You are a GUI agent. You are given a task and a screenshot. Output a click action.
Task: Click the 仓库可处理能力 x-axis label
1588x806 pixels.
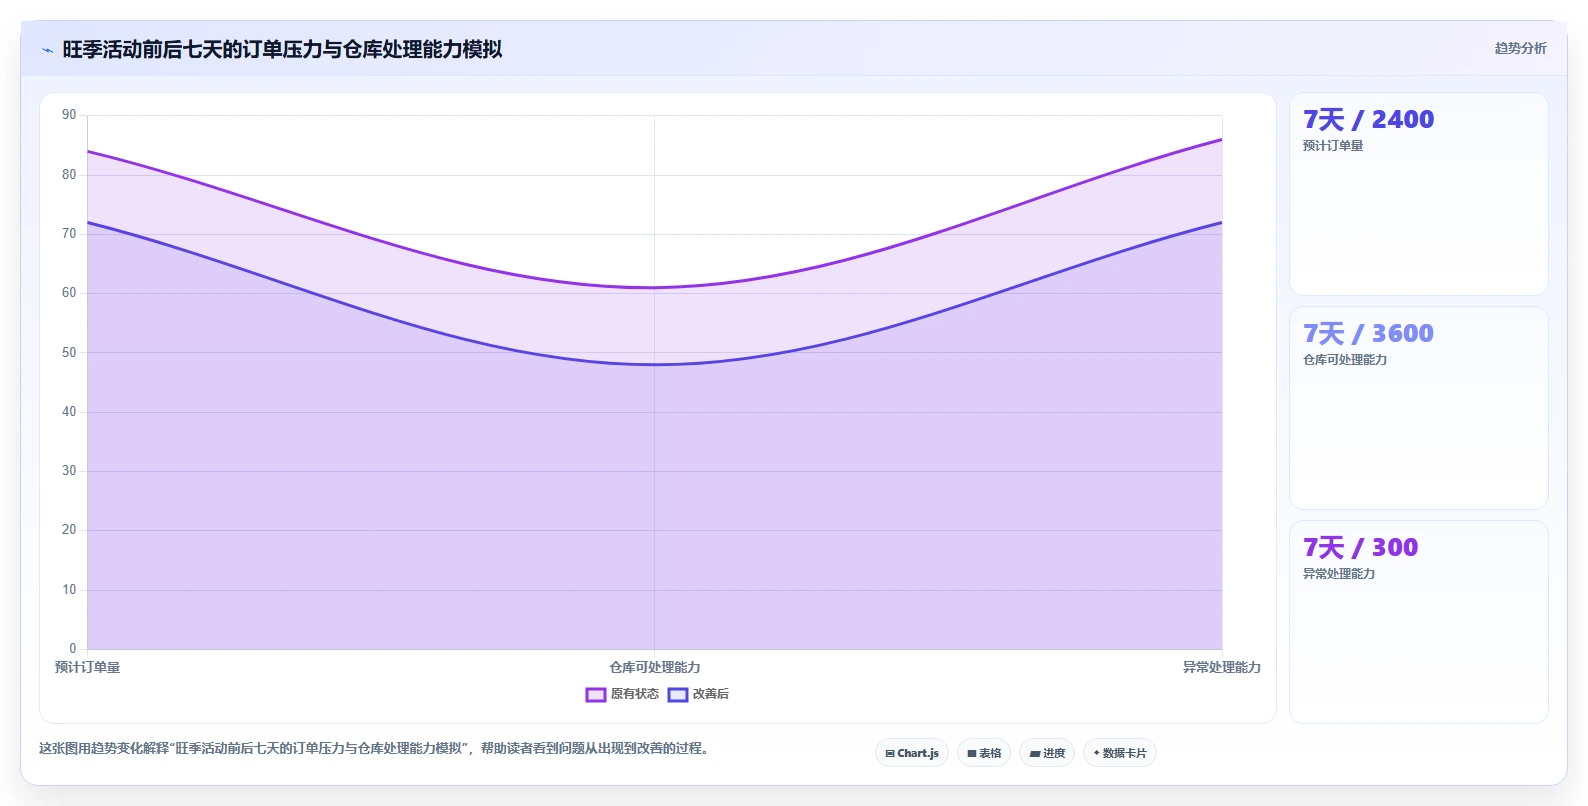point(655,667)
